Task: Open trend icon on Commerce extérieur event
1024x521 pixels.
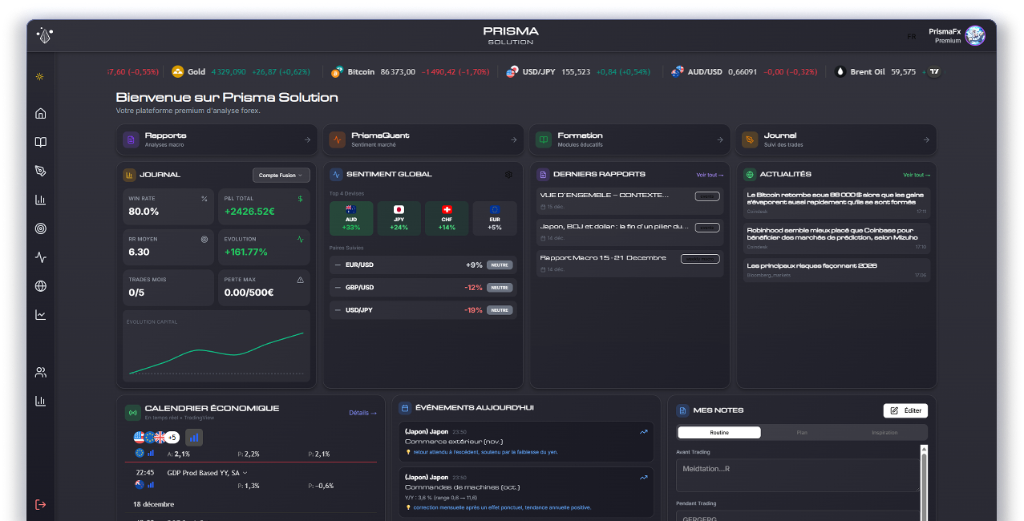Action: (x=644, y=432)
